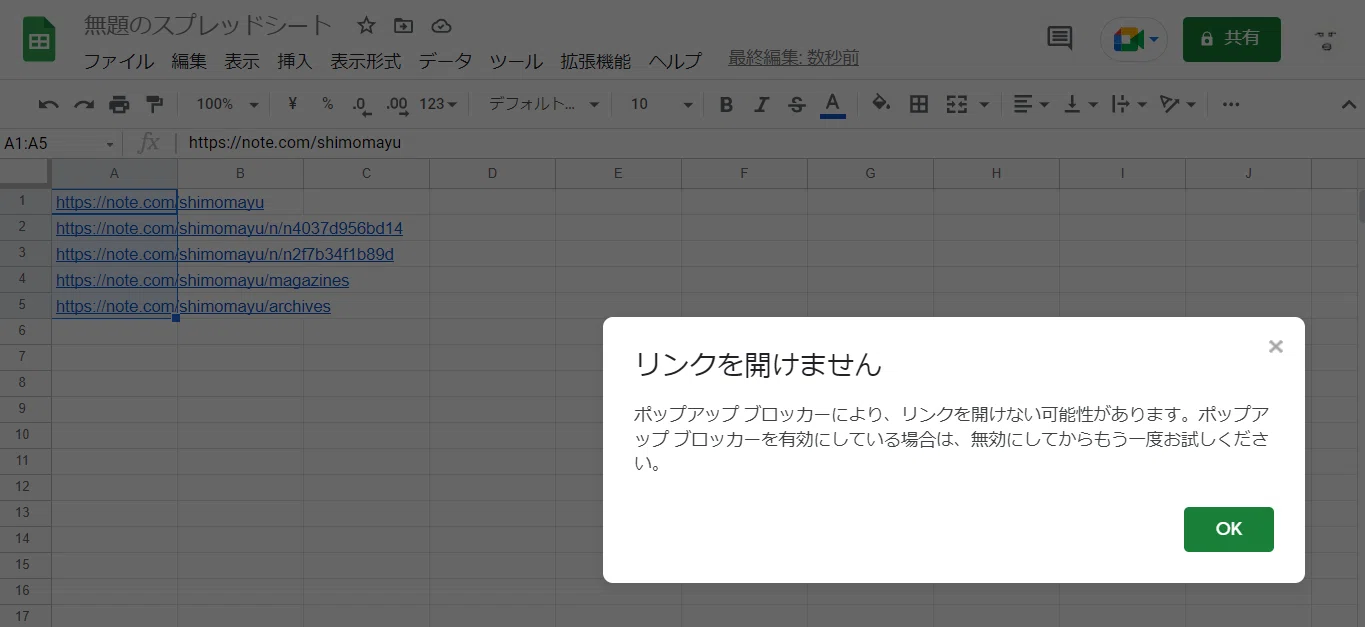Decrease decimal places
The image size is (1365, 627).
pyautogui.click(x=361, y=104)
